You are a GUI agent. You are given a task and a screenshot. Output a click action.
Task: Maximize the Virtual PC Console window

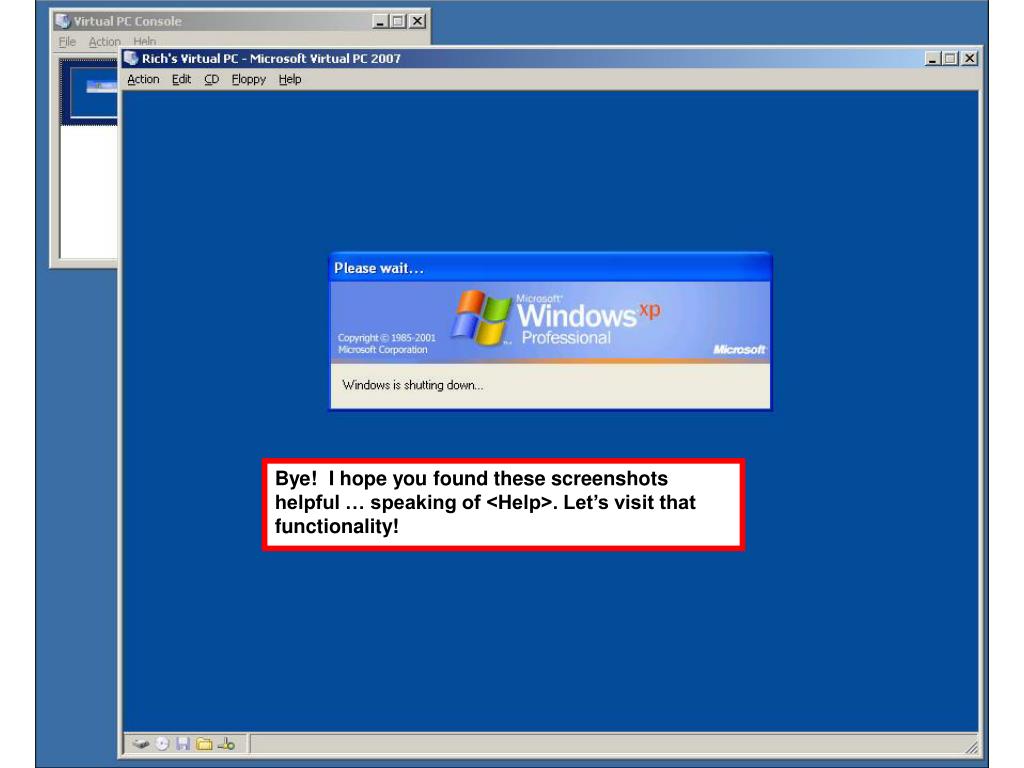pos(397,22)
